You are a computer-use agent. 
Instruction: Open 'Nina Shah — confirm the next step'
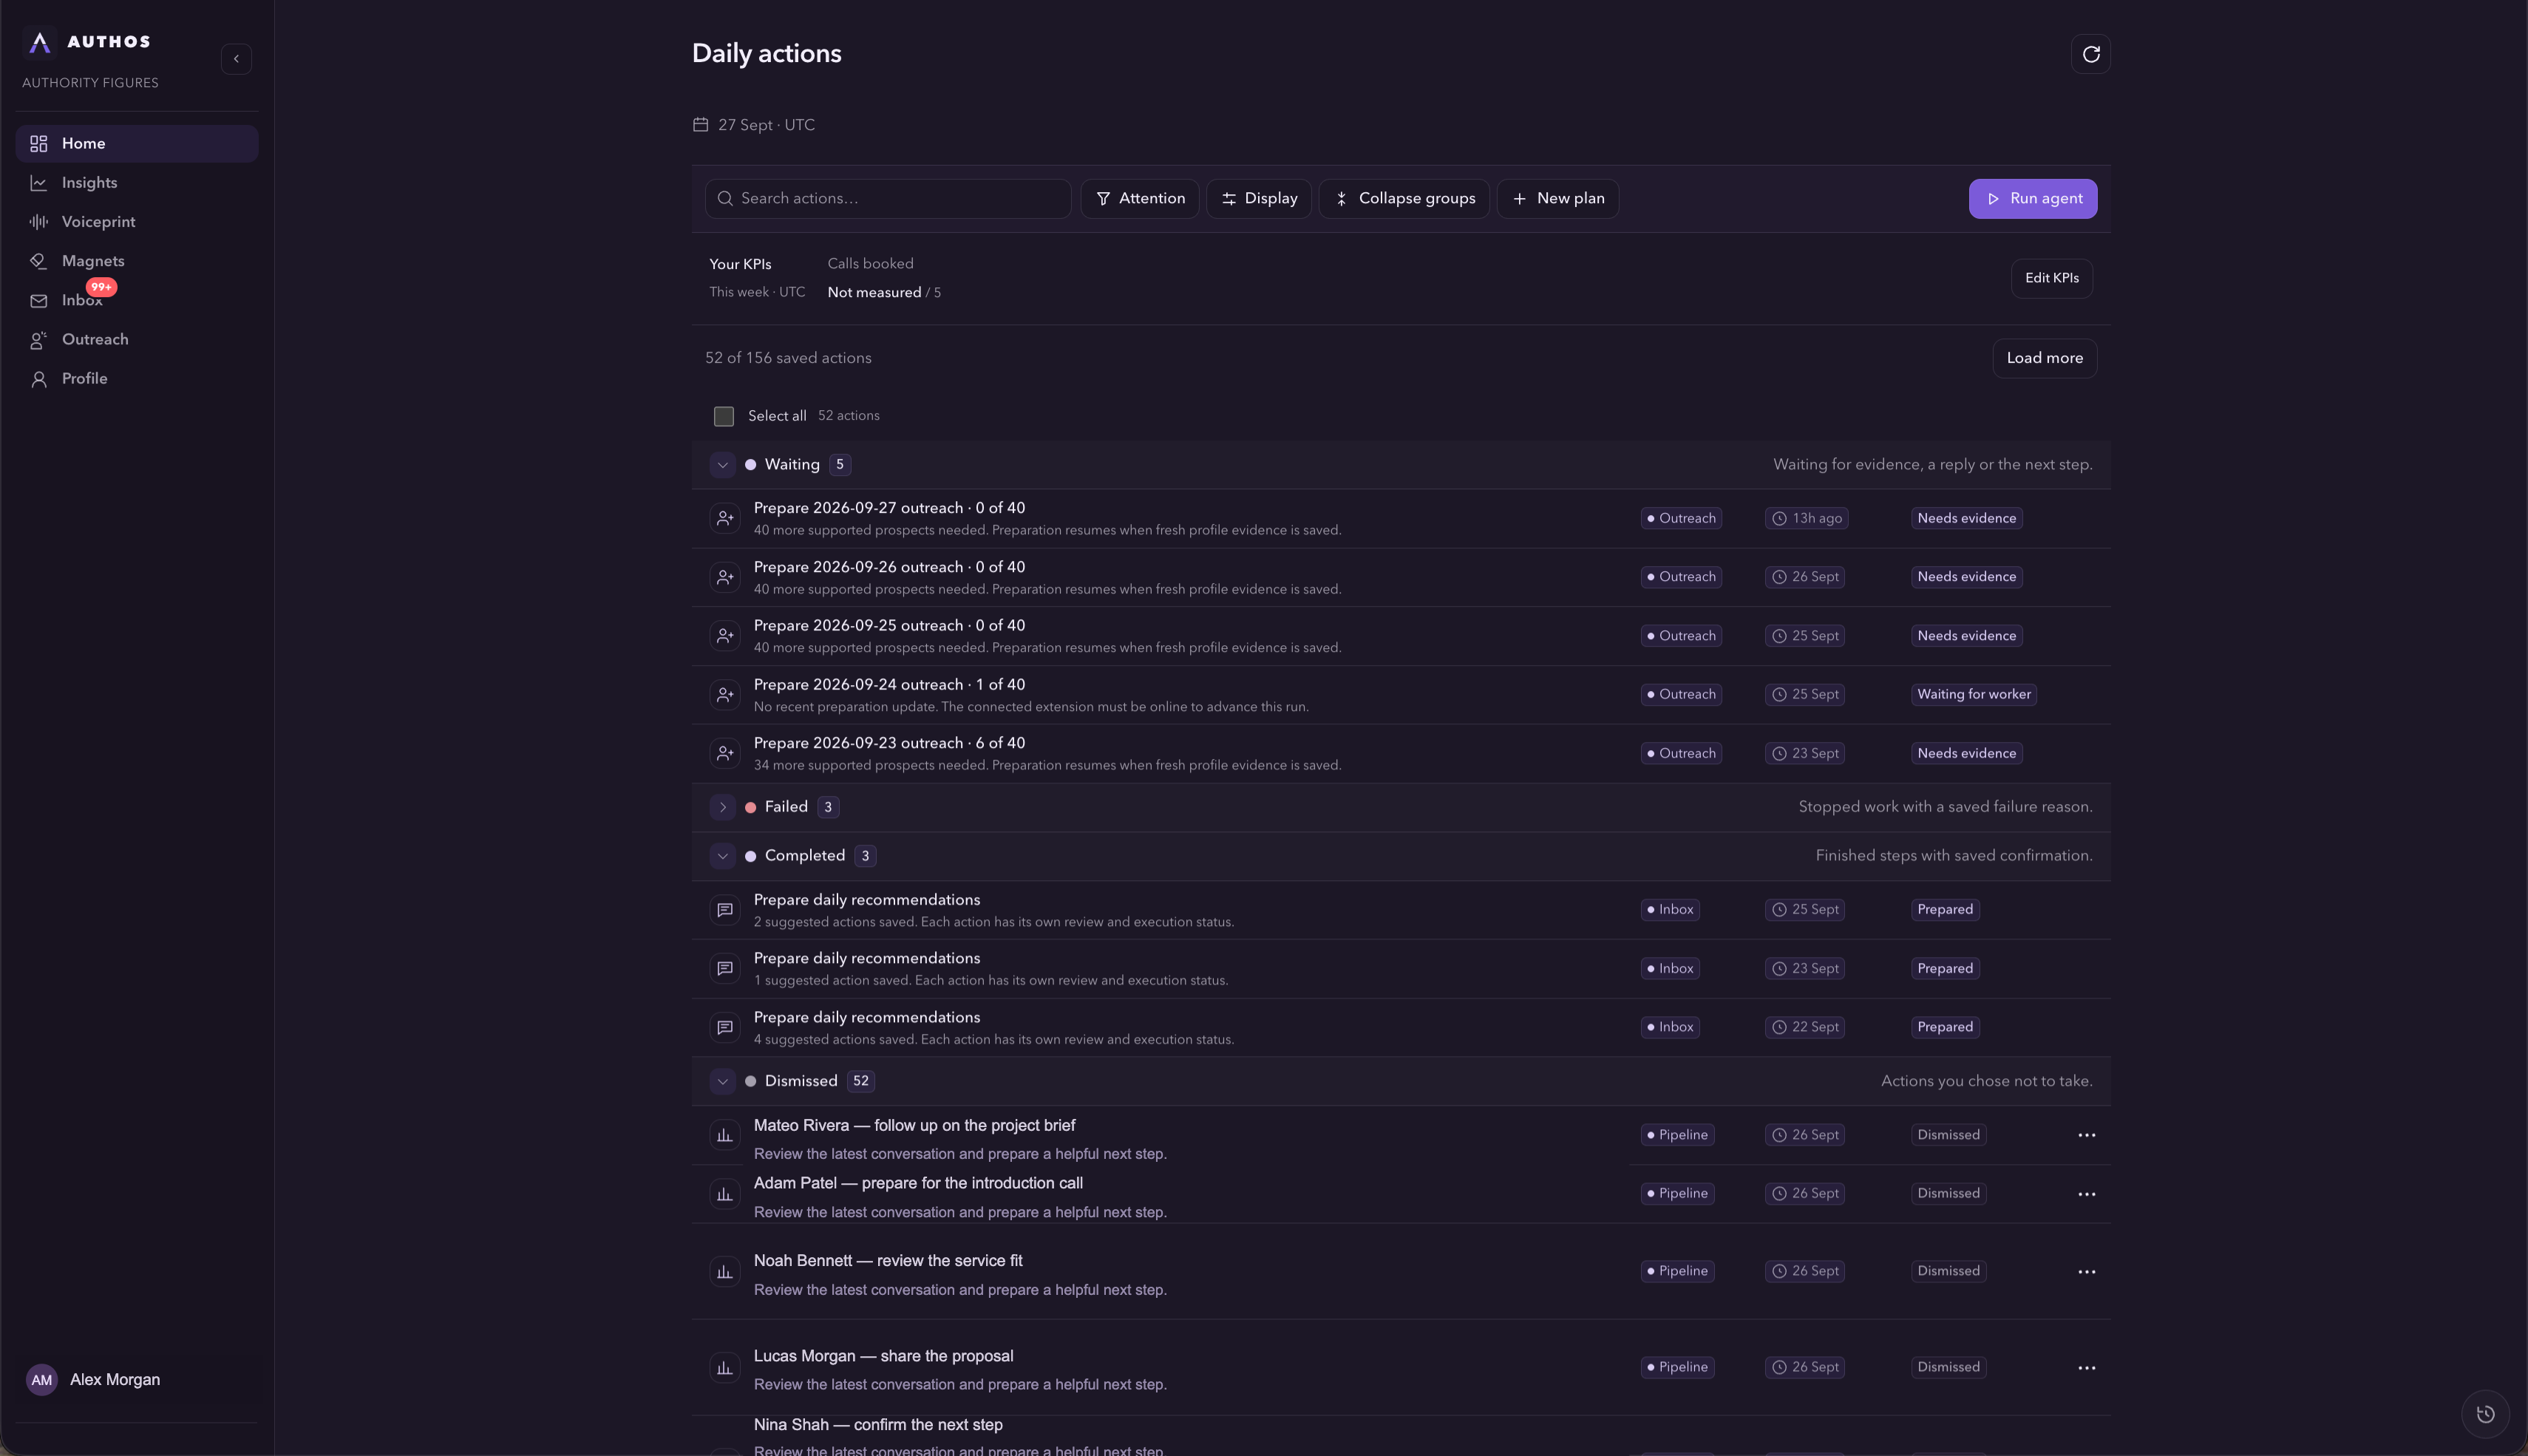pyautogui.click(x=878, y=1425)
